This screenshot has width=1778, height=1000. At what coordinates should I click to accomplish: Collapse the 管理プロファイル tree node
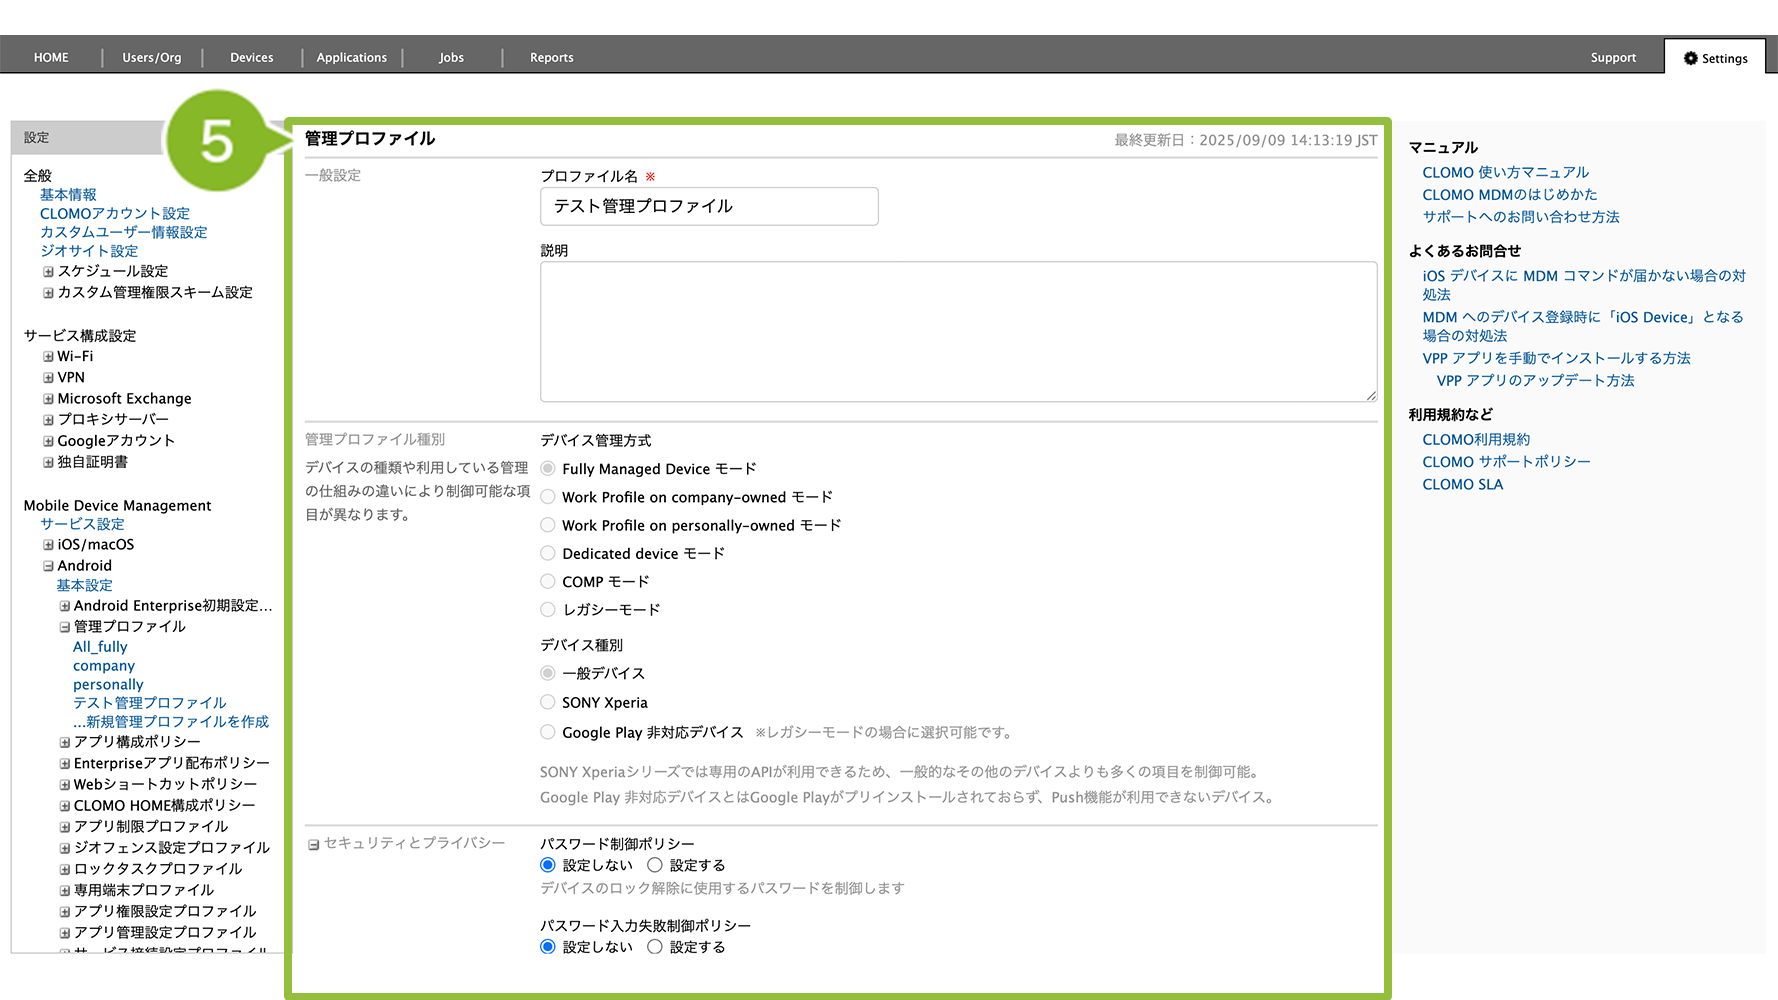tap(64, 627)
